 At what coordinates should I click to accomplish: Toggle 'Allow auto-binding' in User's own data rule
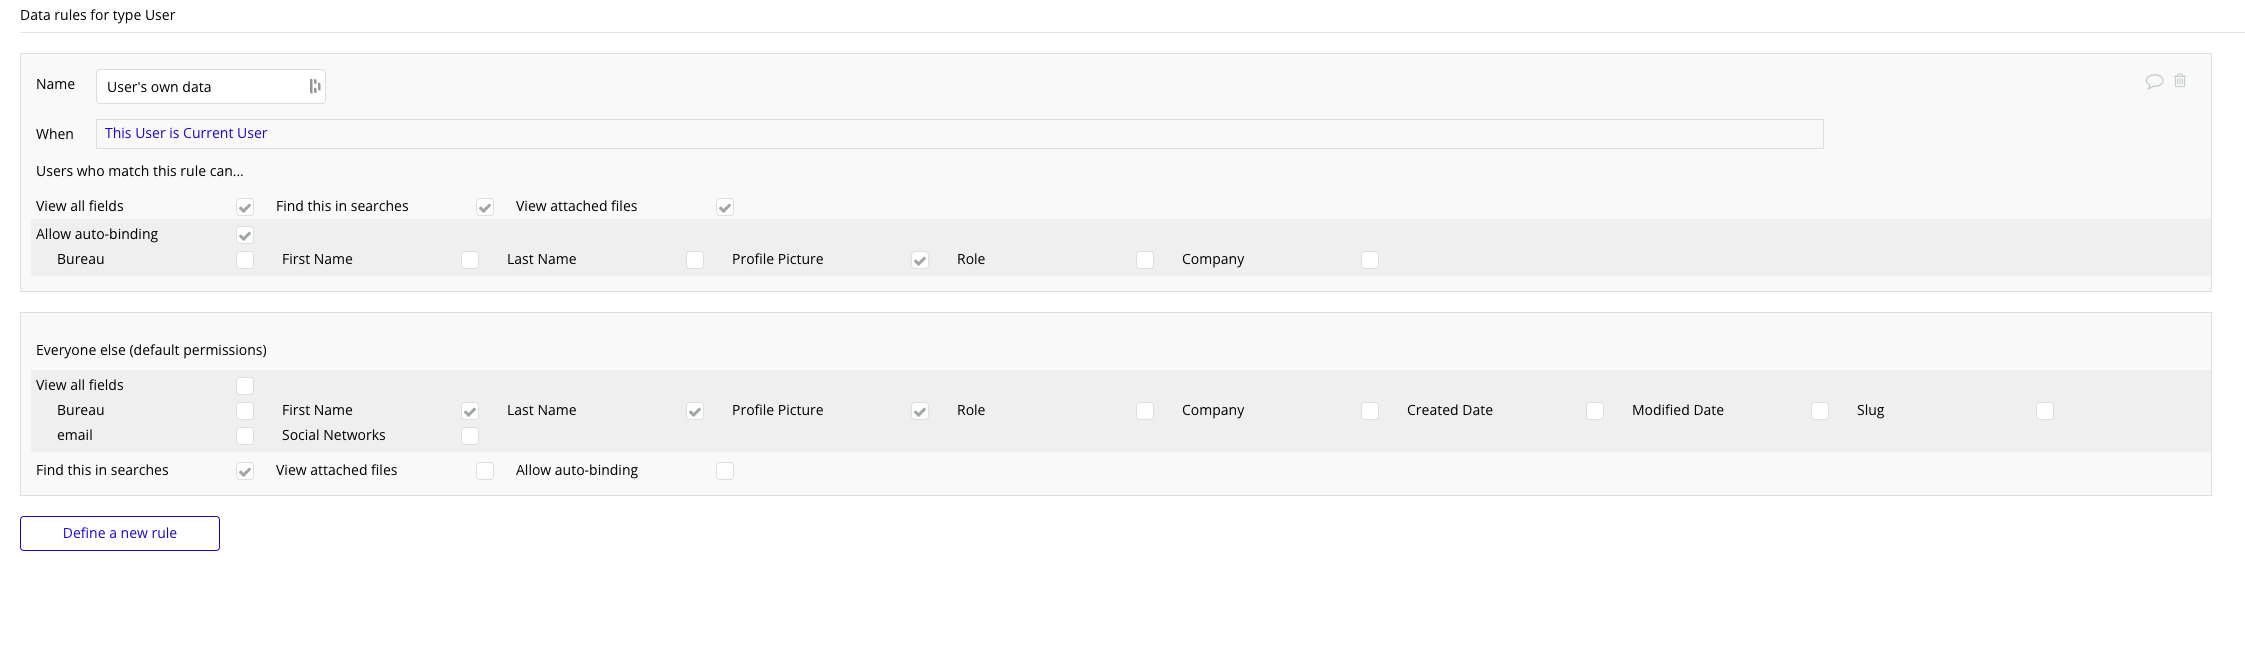[x=245, y=235]
